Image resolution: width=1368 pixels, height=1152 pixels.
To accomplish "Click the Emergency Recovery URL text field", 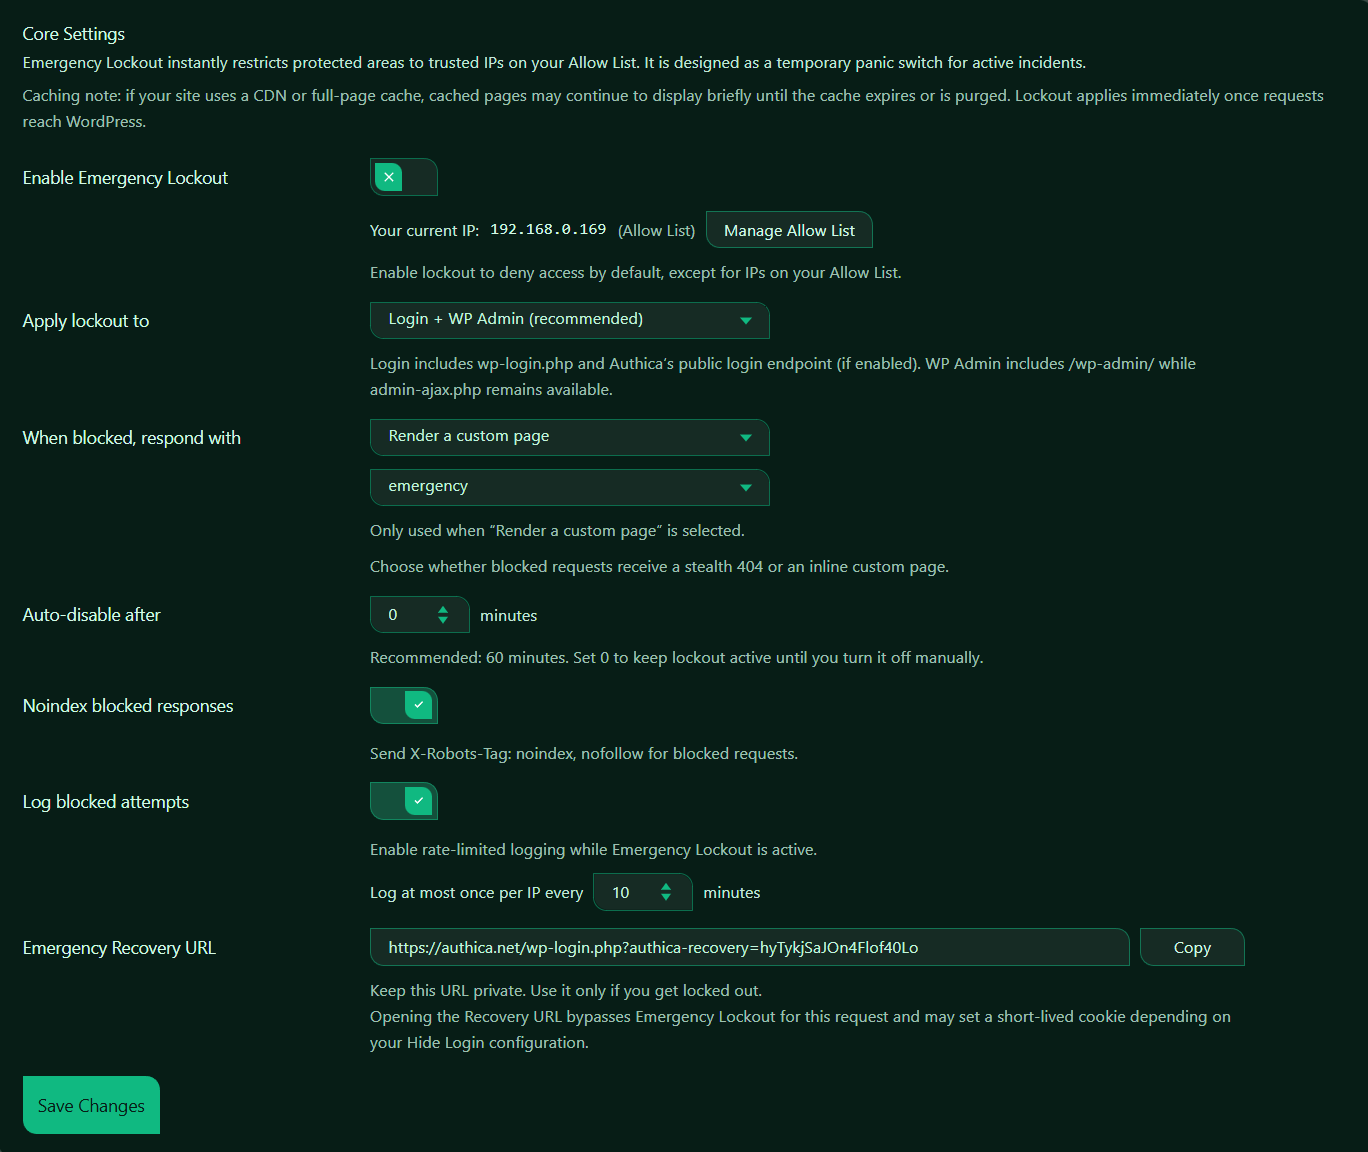I will coord(749,948).
